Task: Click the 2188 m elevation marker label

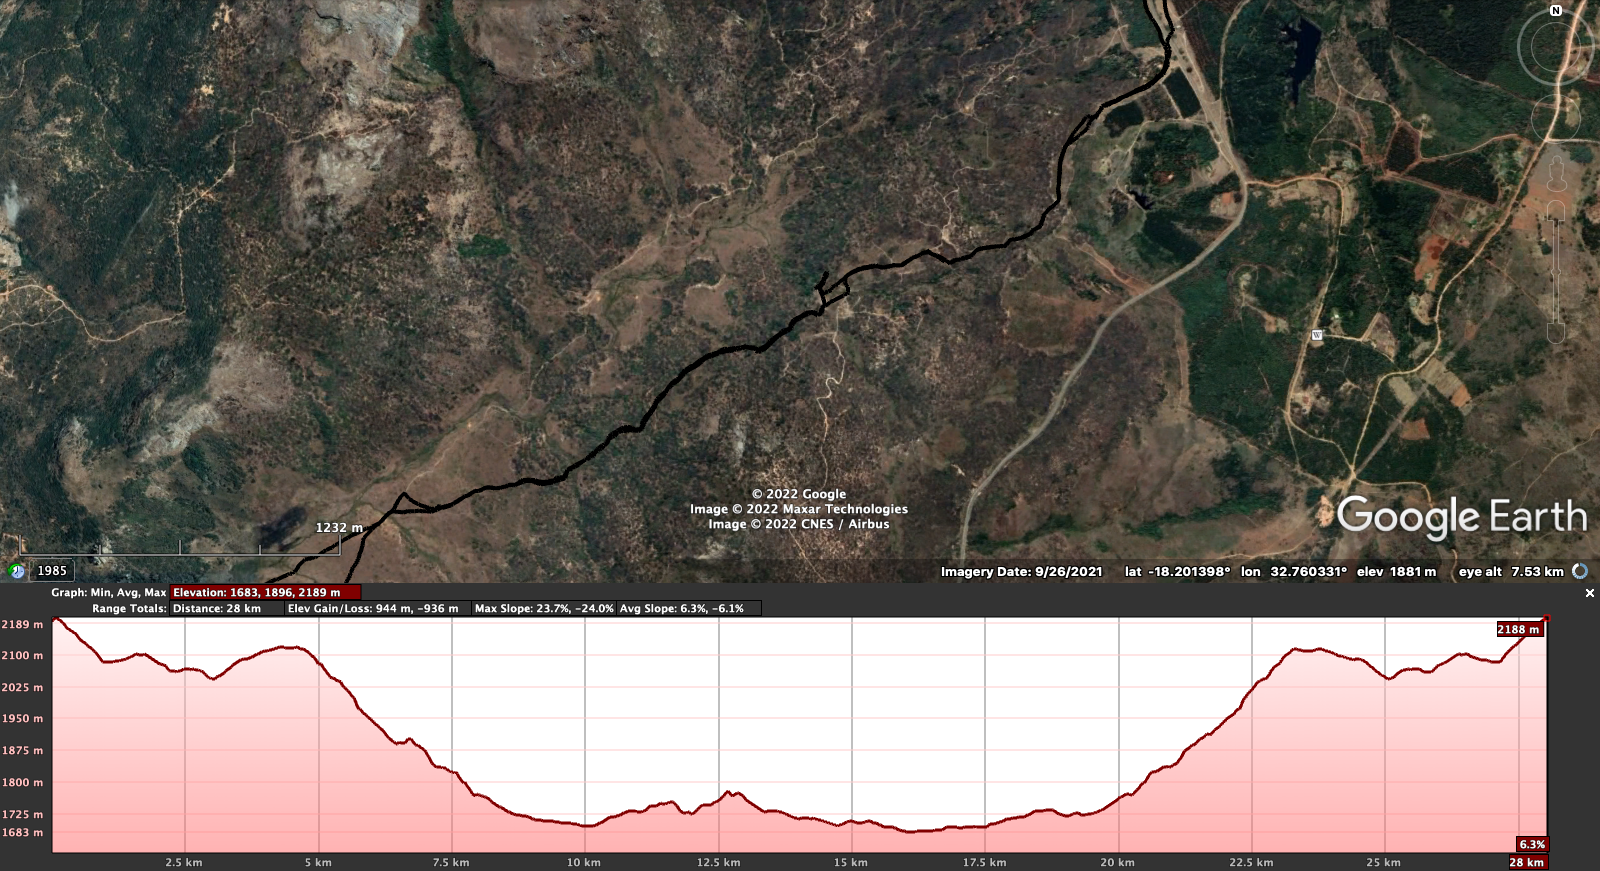Action: [1518, 629]
